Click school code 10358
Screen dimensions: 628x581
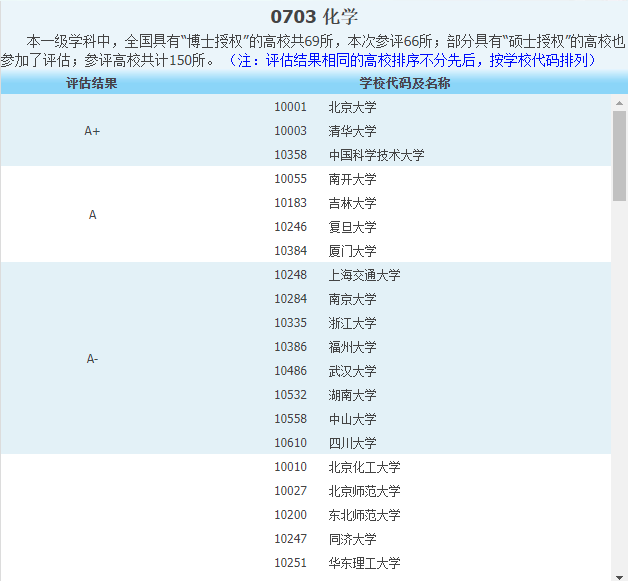[290, 155]
